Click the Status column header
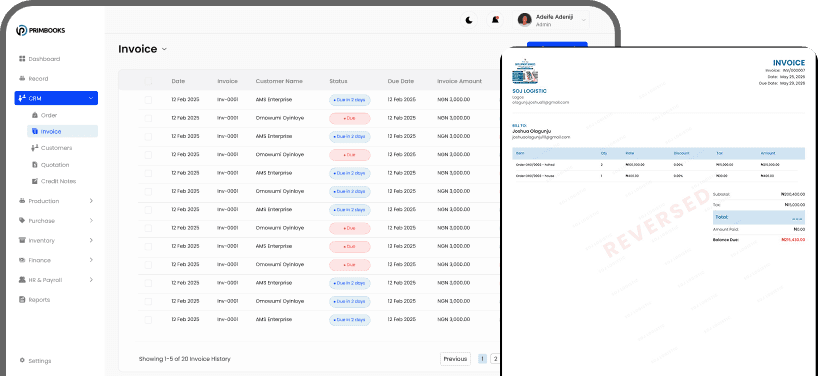 (338, 81)
